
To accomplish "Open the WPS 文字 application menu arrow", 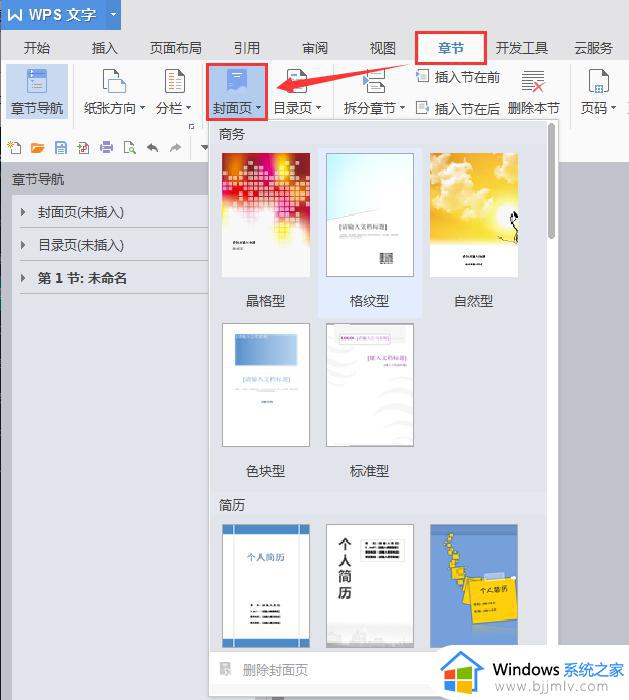I will pyautogui.click(x=113, y=14).
